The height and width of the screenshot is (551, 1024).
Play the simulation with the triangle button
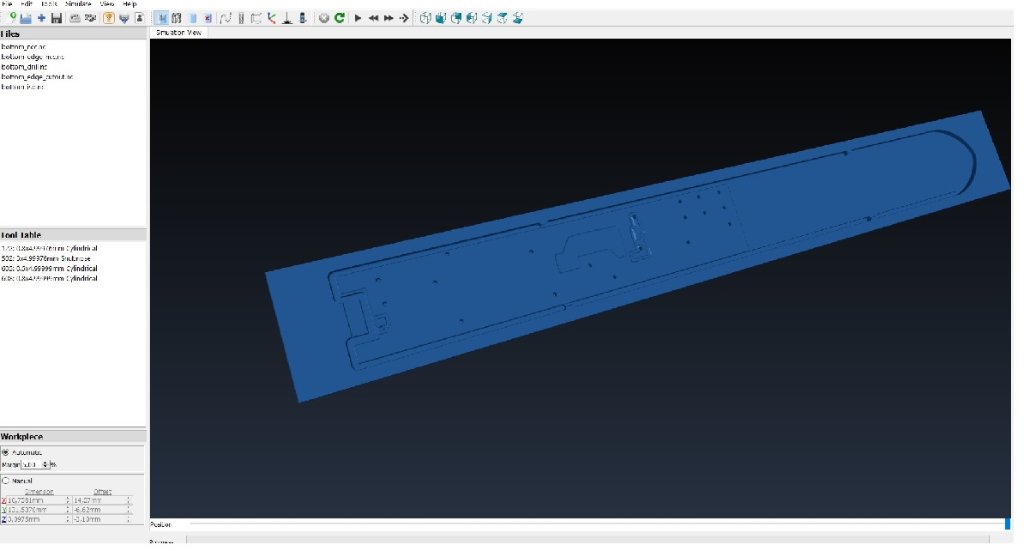pos(358,18)
